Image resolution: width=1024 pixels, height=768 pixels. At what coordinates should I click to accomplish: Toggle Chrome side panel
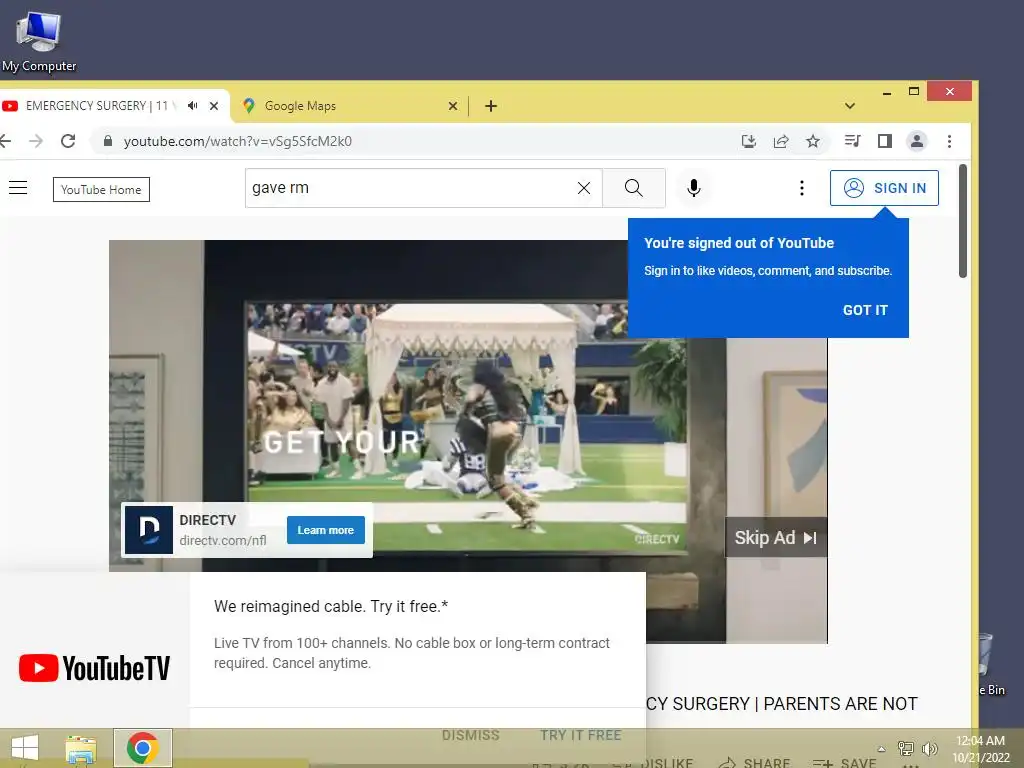pos(885,141)
